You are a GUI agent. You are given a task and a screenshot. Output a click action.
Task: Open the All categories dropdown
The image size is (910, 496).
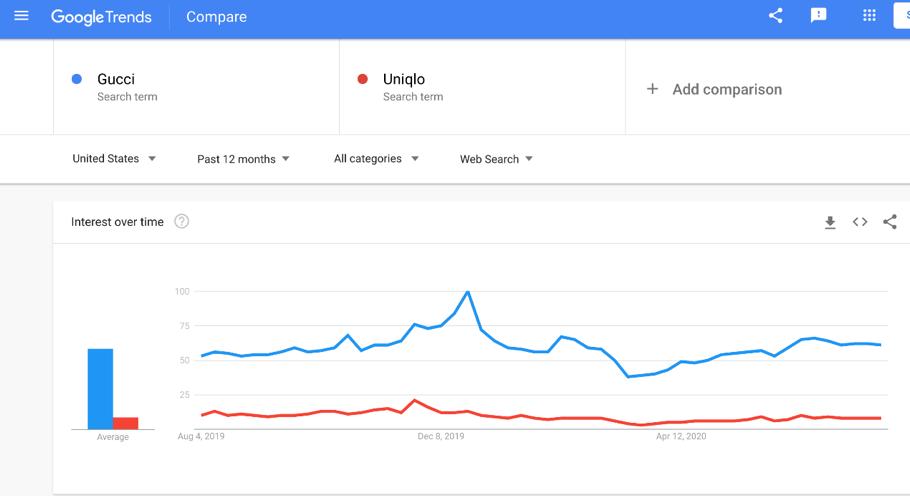point(376,159)
